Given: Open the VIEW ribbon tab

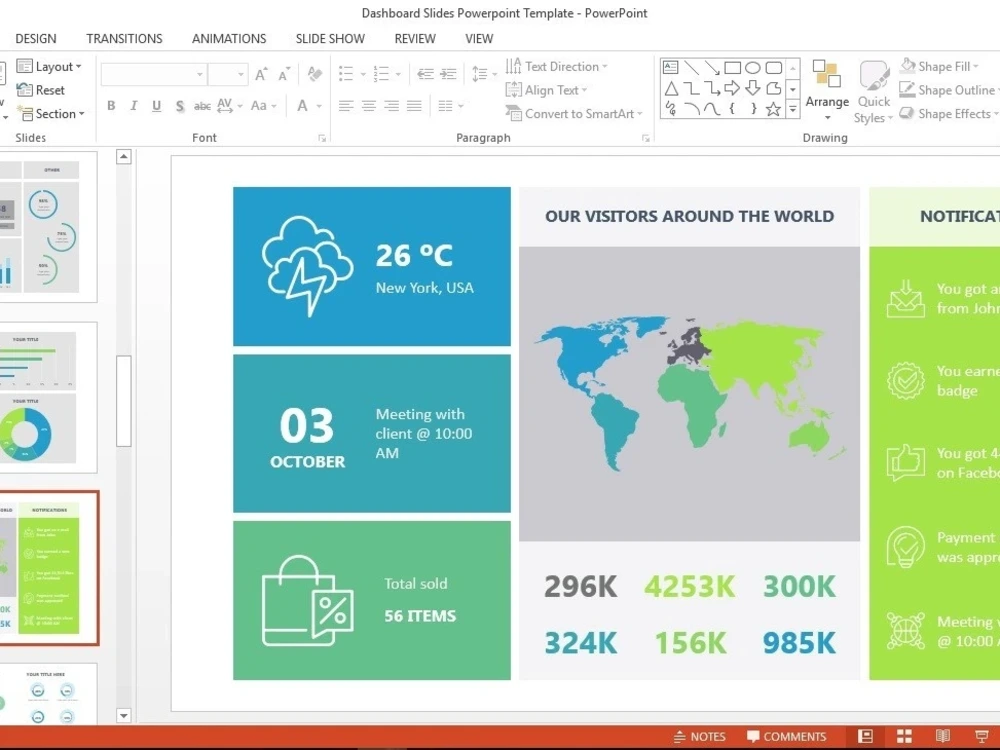Looking at the screenshot, I should coord(479,39).
